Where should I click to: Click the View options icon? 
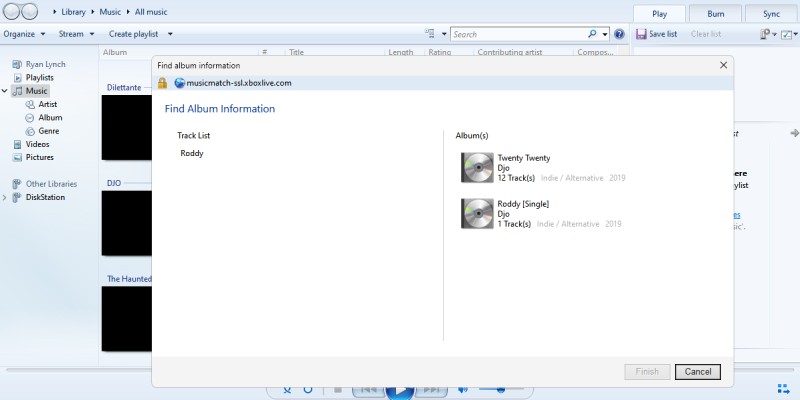point(430,34)
